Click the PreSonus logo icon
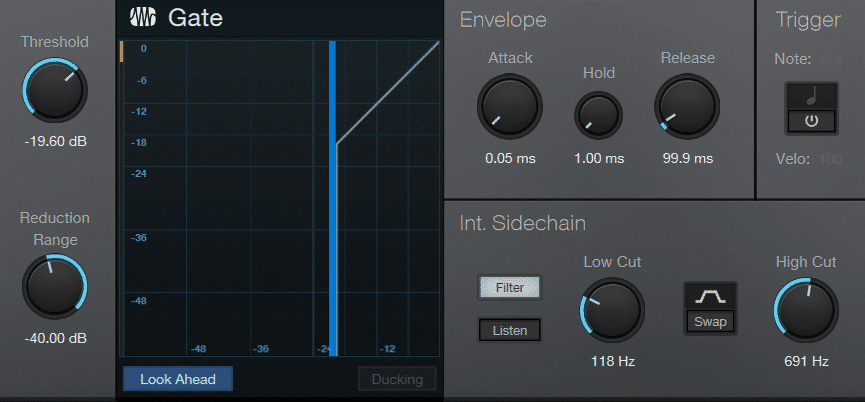865x402 pixels. [143, 17]
